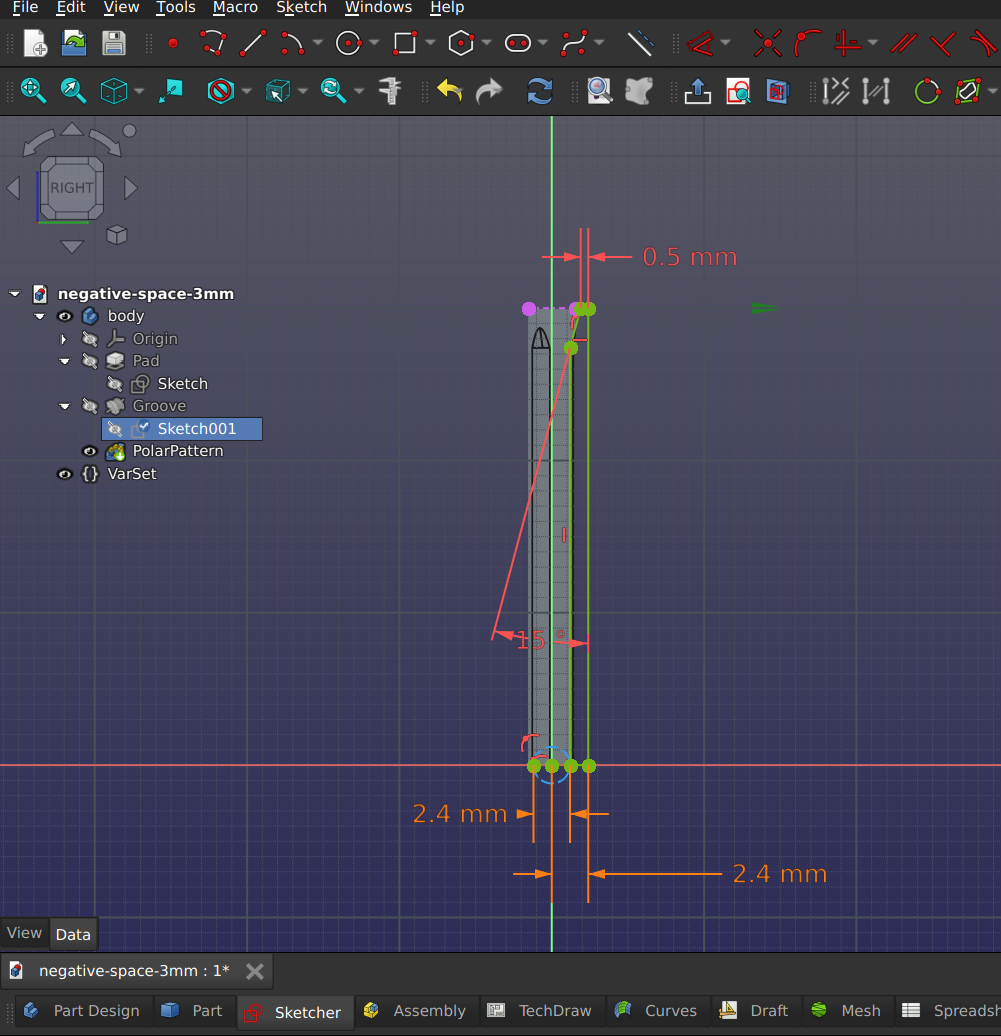Select the red Fillet corner tool
This screenshot has width=1001, height=1036.
point(807,44)
